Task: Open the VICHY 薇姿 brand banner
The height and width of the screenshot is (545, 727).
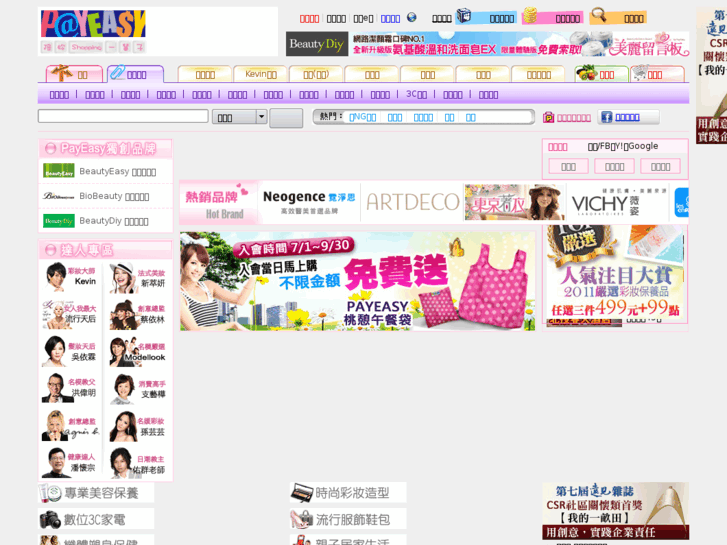Action: 616,203
